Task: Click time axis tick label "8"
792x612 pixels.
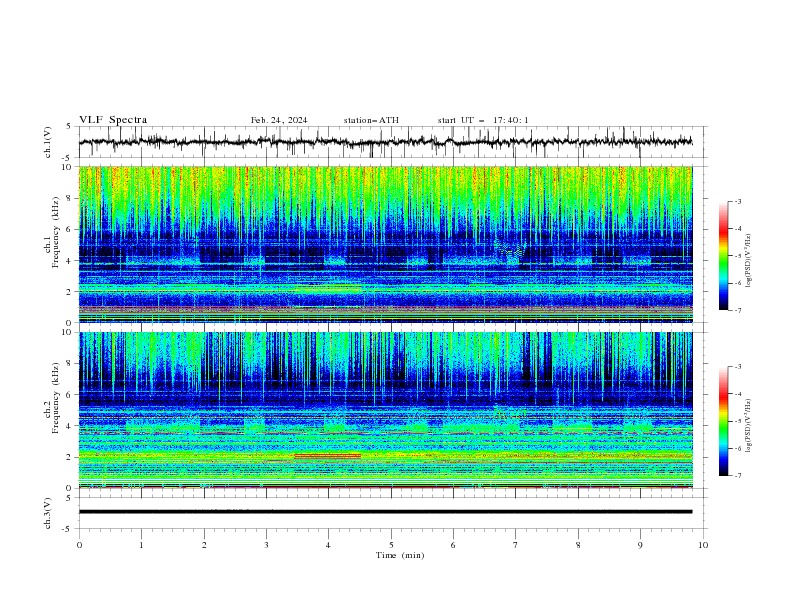Action: tap(578, 545)
